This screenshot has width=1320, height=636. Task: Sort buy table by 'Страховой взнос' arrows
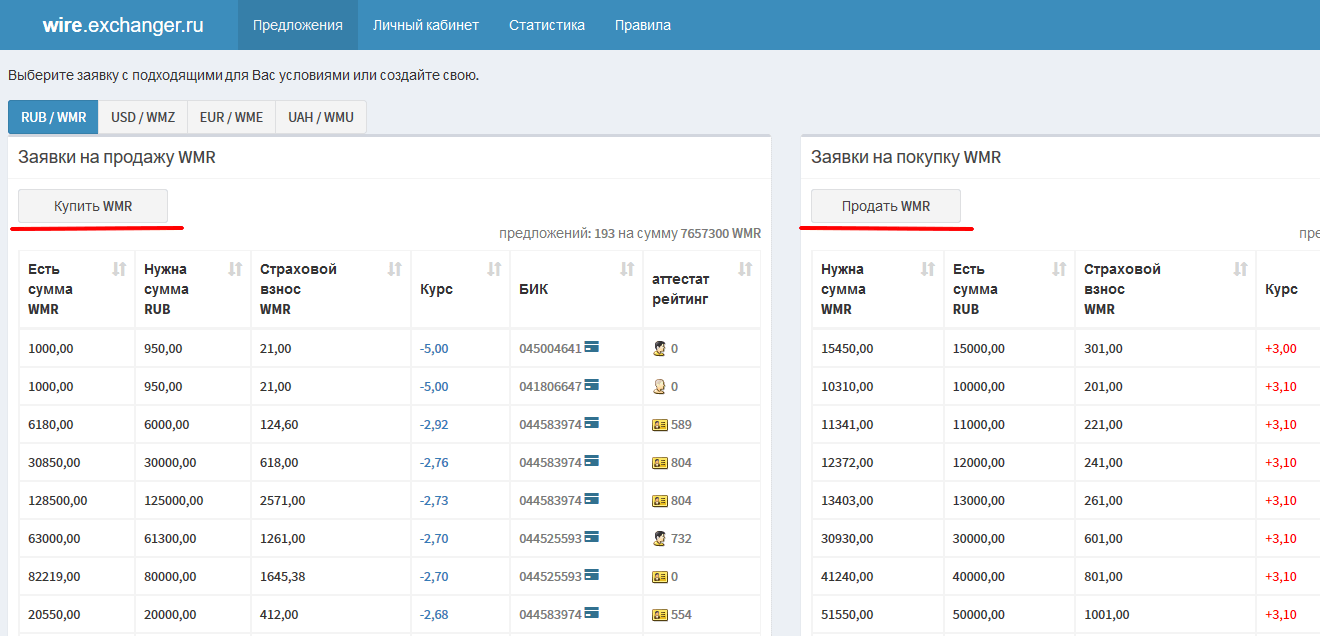tap(1241, 269)
